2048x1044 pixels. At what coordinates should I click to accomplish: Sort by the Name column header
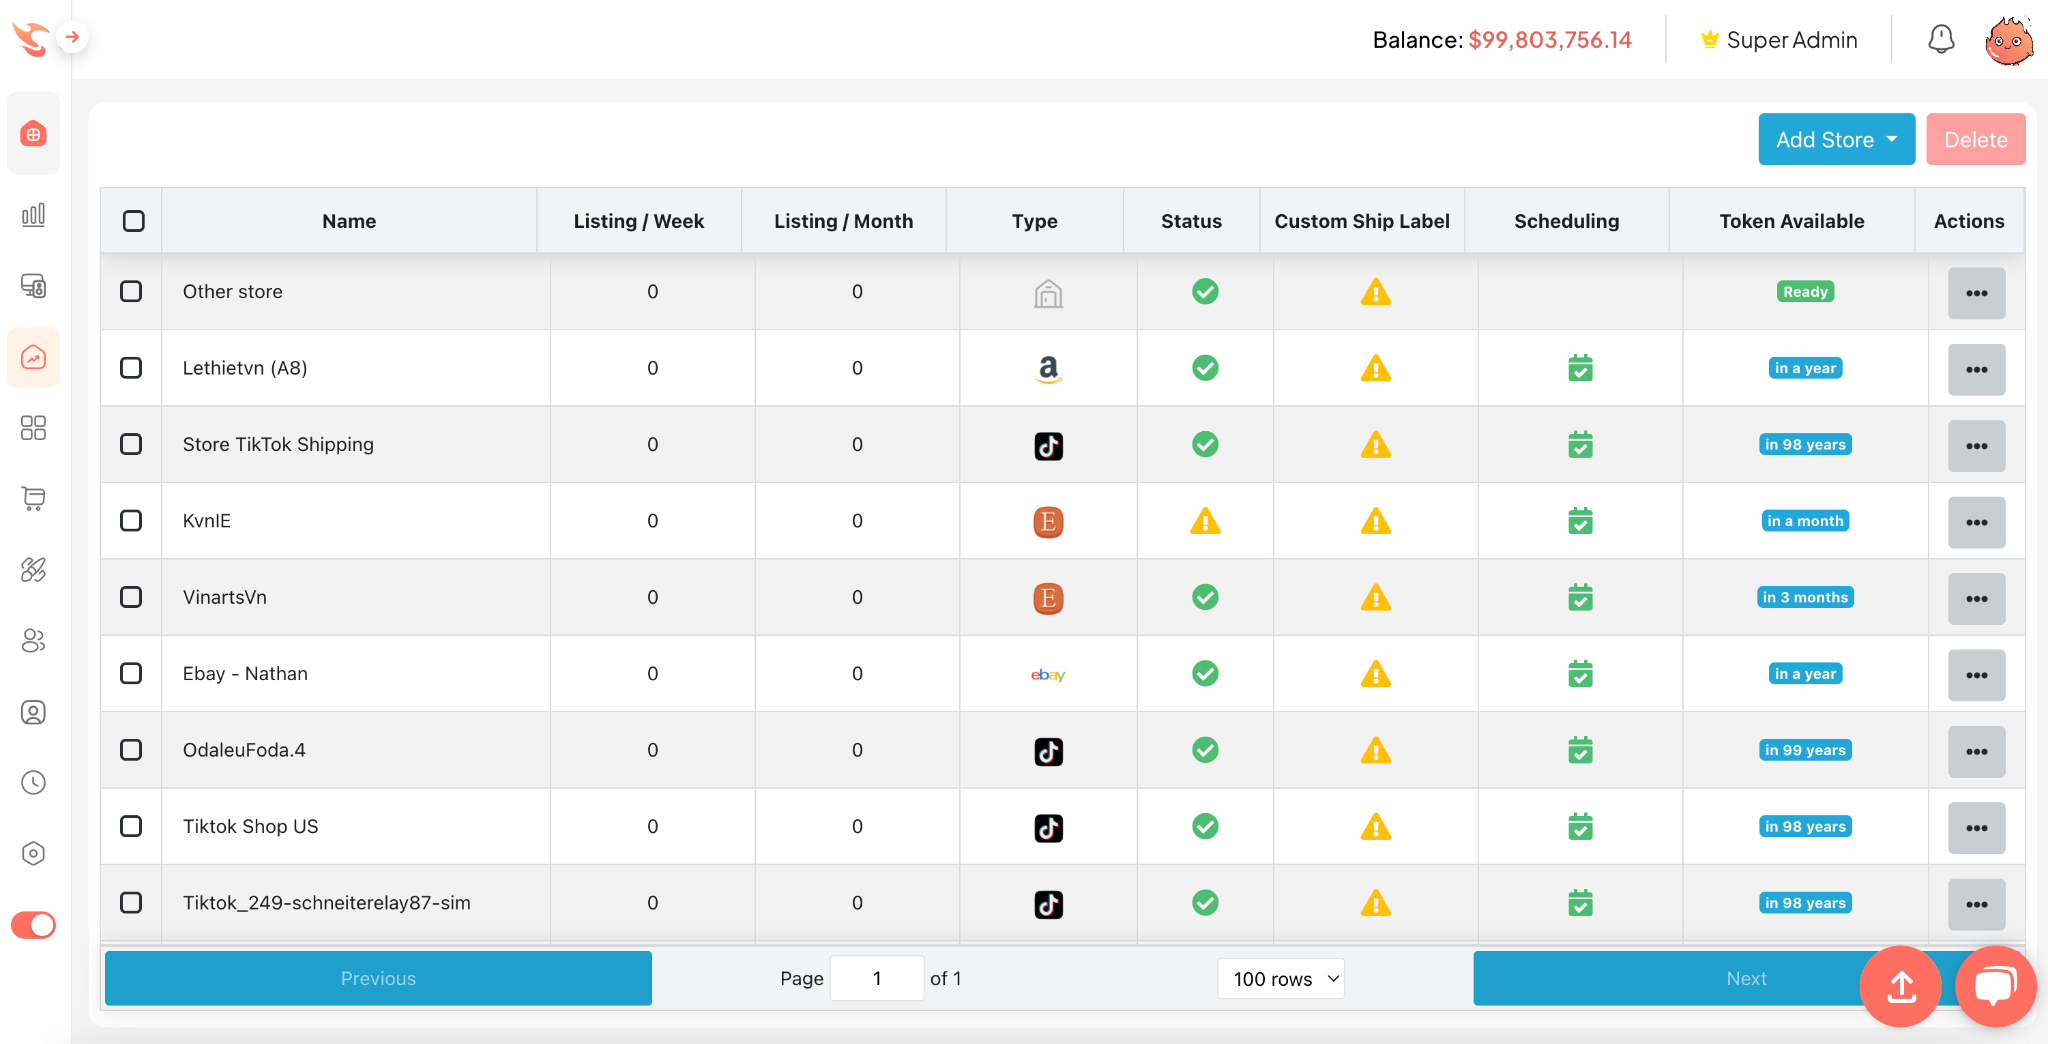pyautogui.click(x=349, y=221)
